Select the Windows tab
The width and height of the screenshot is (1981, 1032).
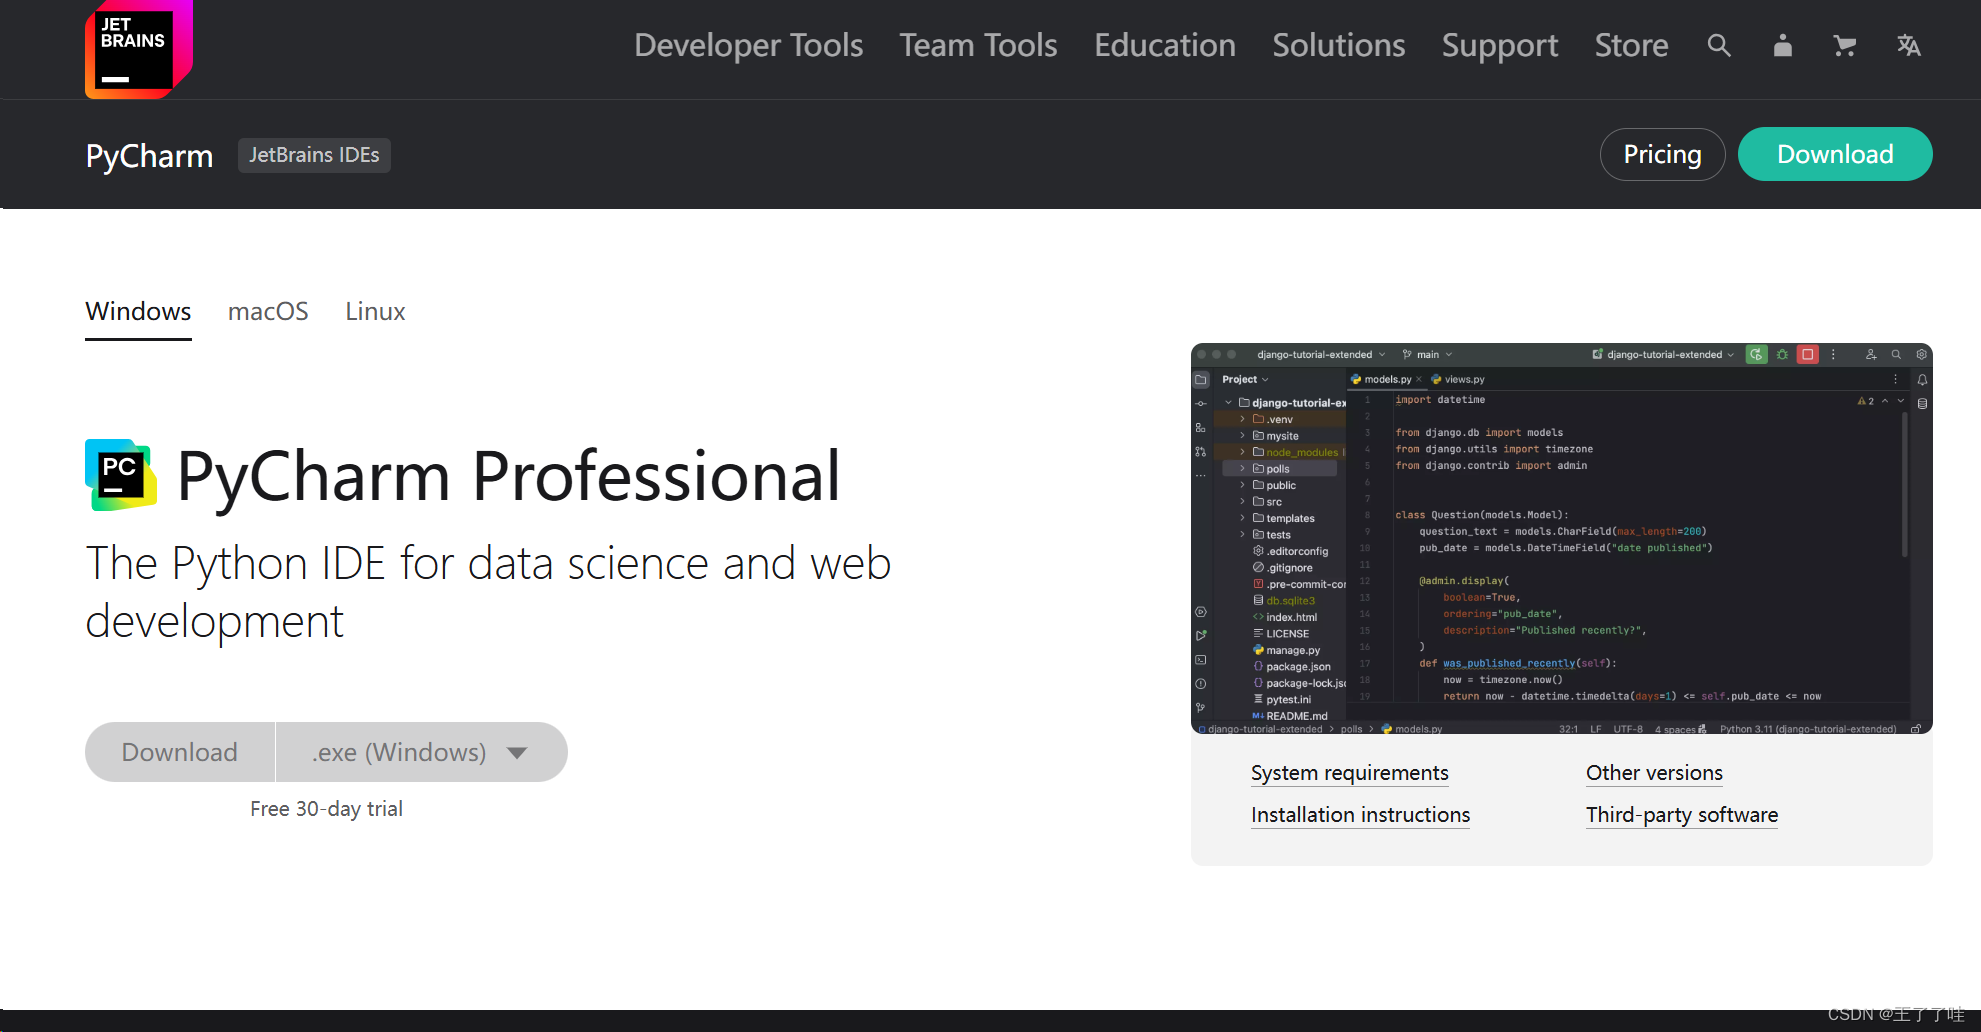tap(138, 312)
